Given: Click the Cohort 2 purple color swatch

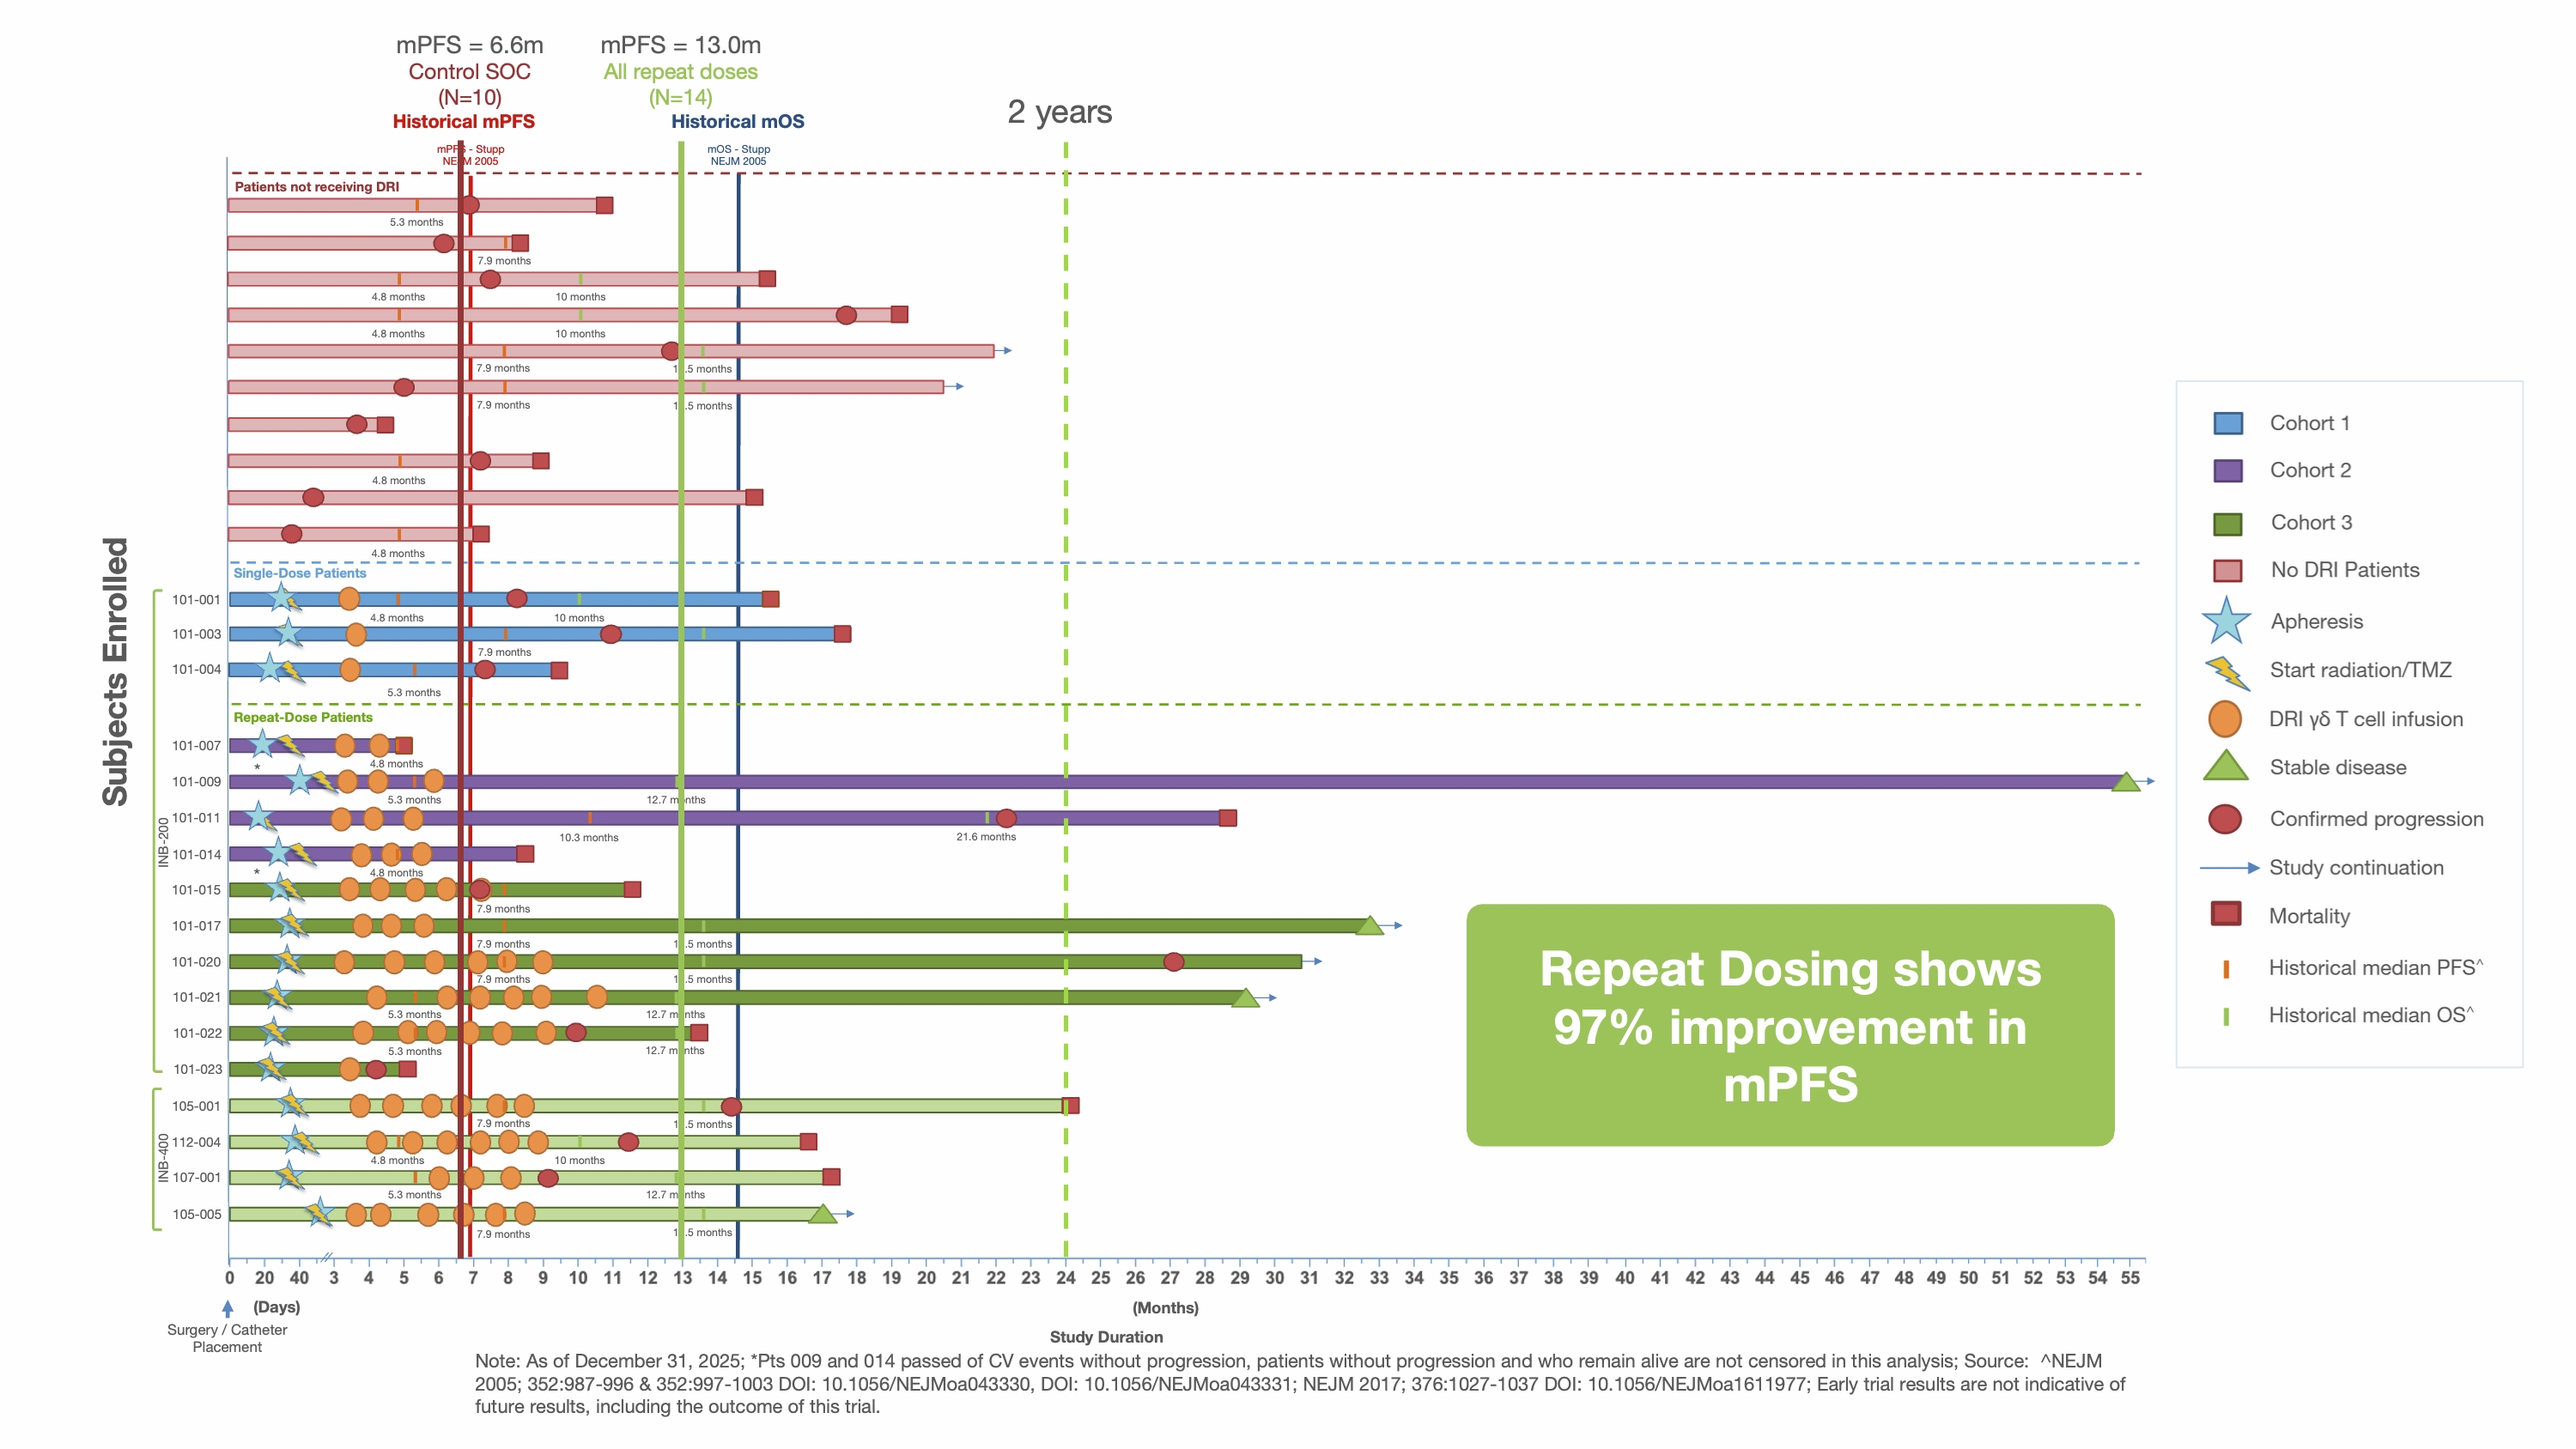Looking at the screenshot, I should (2228, 471).
